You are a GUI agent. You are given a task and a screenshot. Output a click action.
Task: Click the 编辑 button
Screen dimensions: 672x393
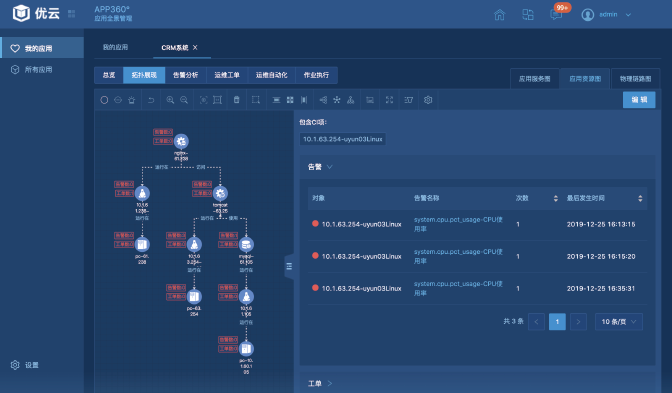pos(639,99)
